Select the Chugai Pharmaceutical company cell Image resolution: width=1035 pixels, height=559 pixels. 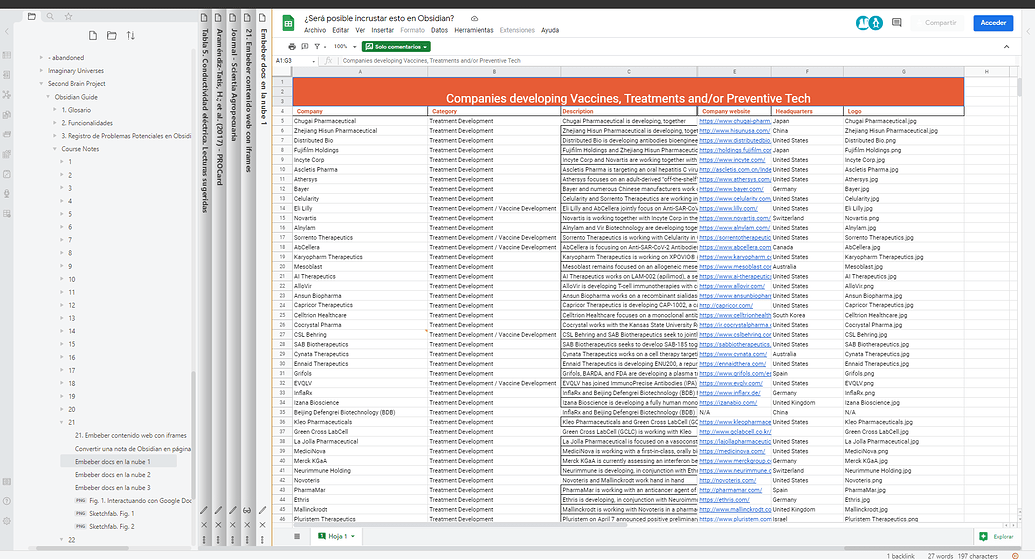(360, 121)
